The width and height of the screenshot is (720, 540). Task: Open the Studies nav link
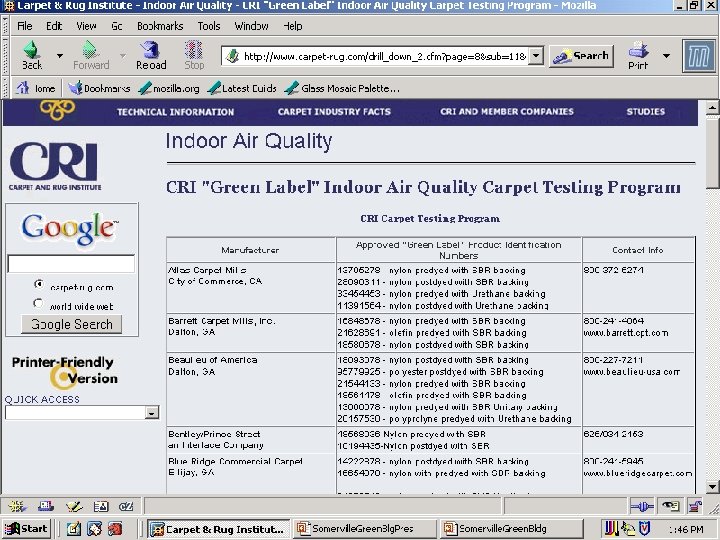click(646, 112)
